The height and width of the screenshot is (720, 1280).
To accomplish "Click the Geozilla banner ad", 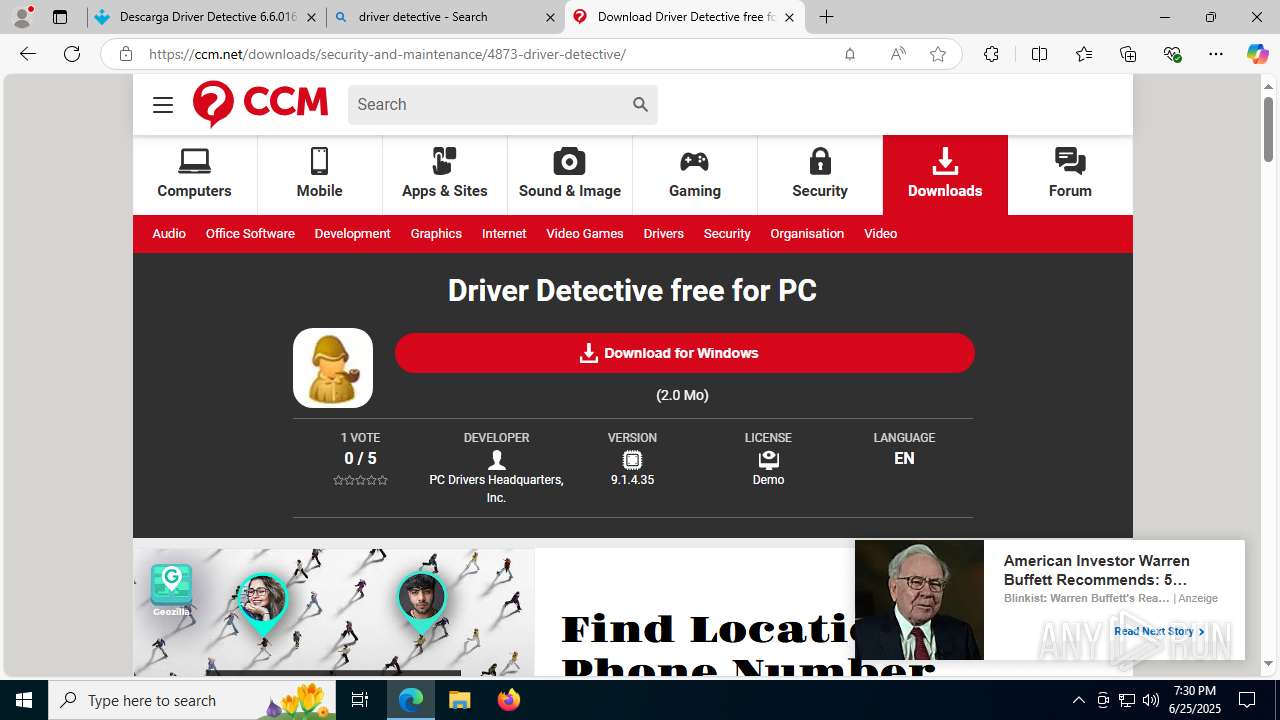I will click(x=333, y=611).
